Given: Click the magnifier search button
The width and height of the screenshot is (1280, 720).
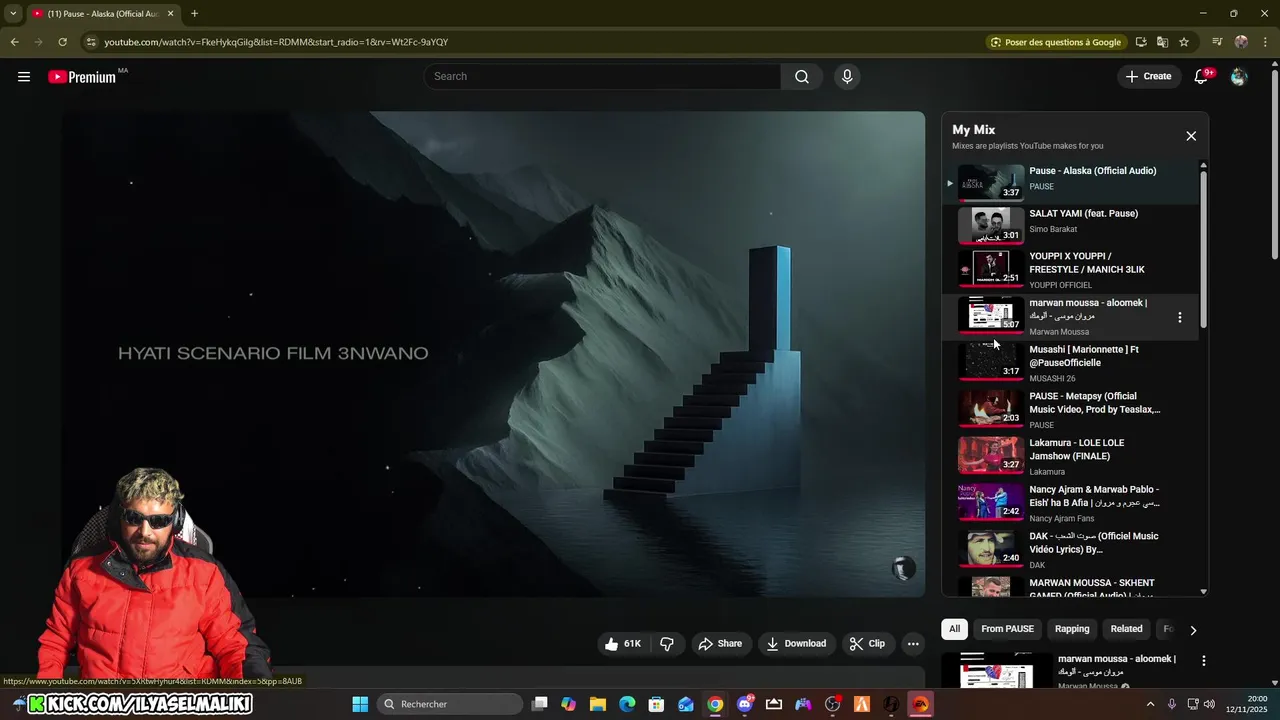Looking at the screenshot, I should 802,77.
